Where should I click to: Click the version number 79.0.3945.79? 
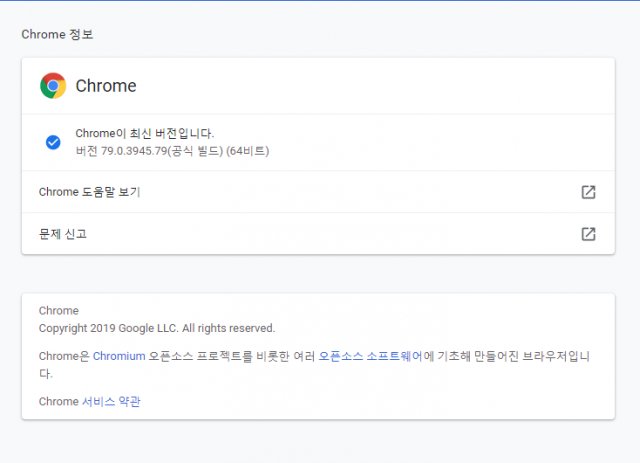134,151
